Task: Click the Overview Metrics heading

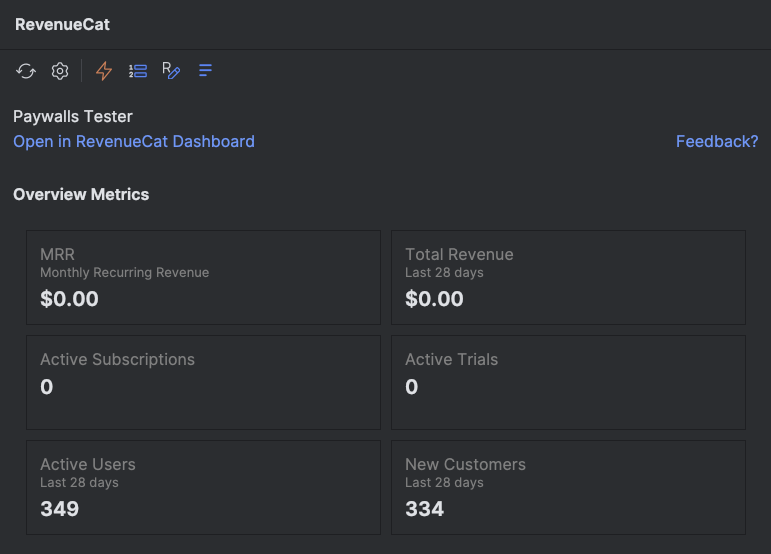Action: (x=81, y=195)
